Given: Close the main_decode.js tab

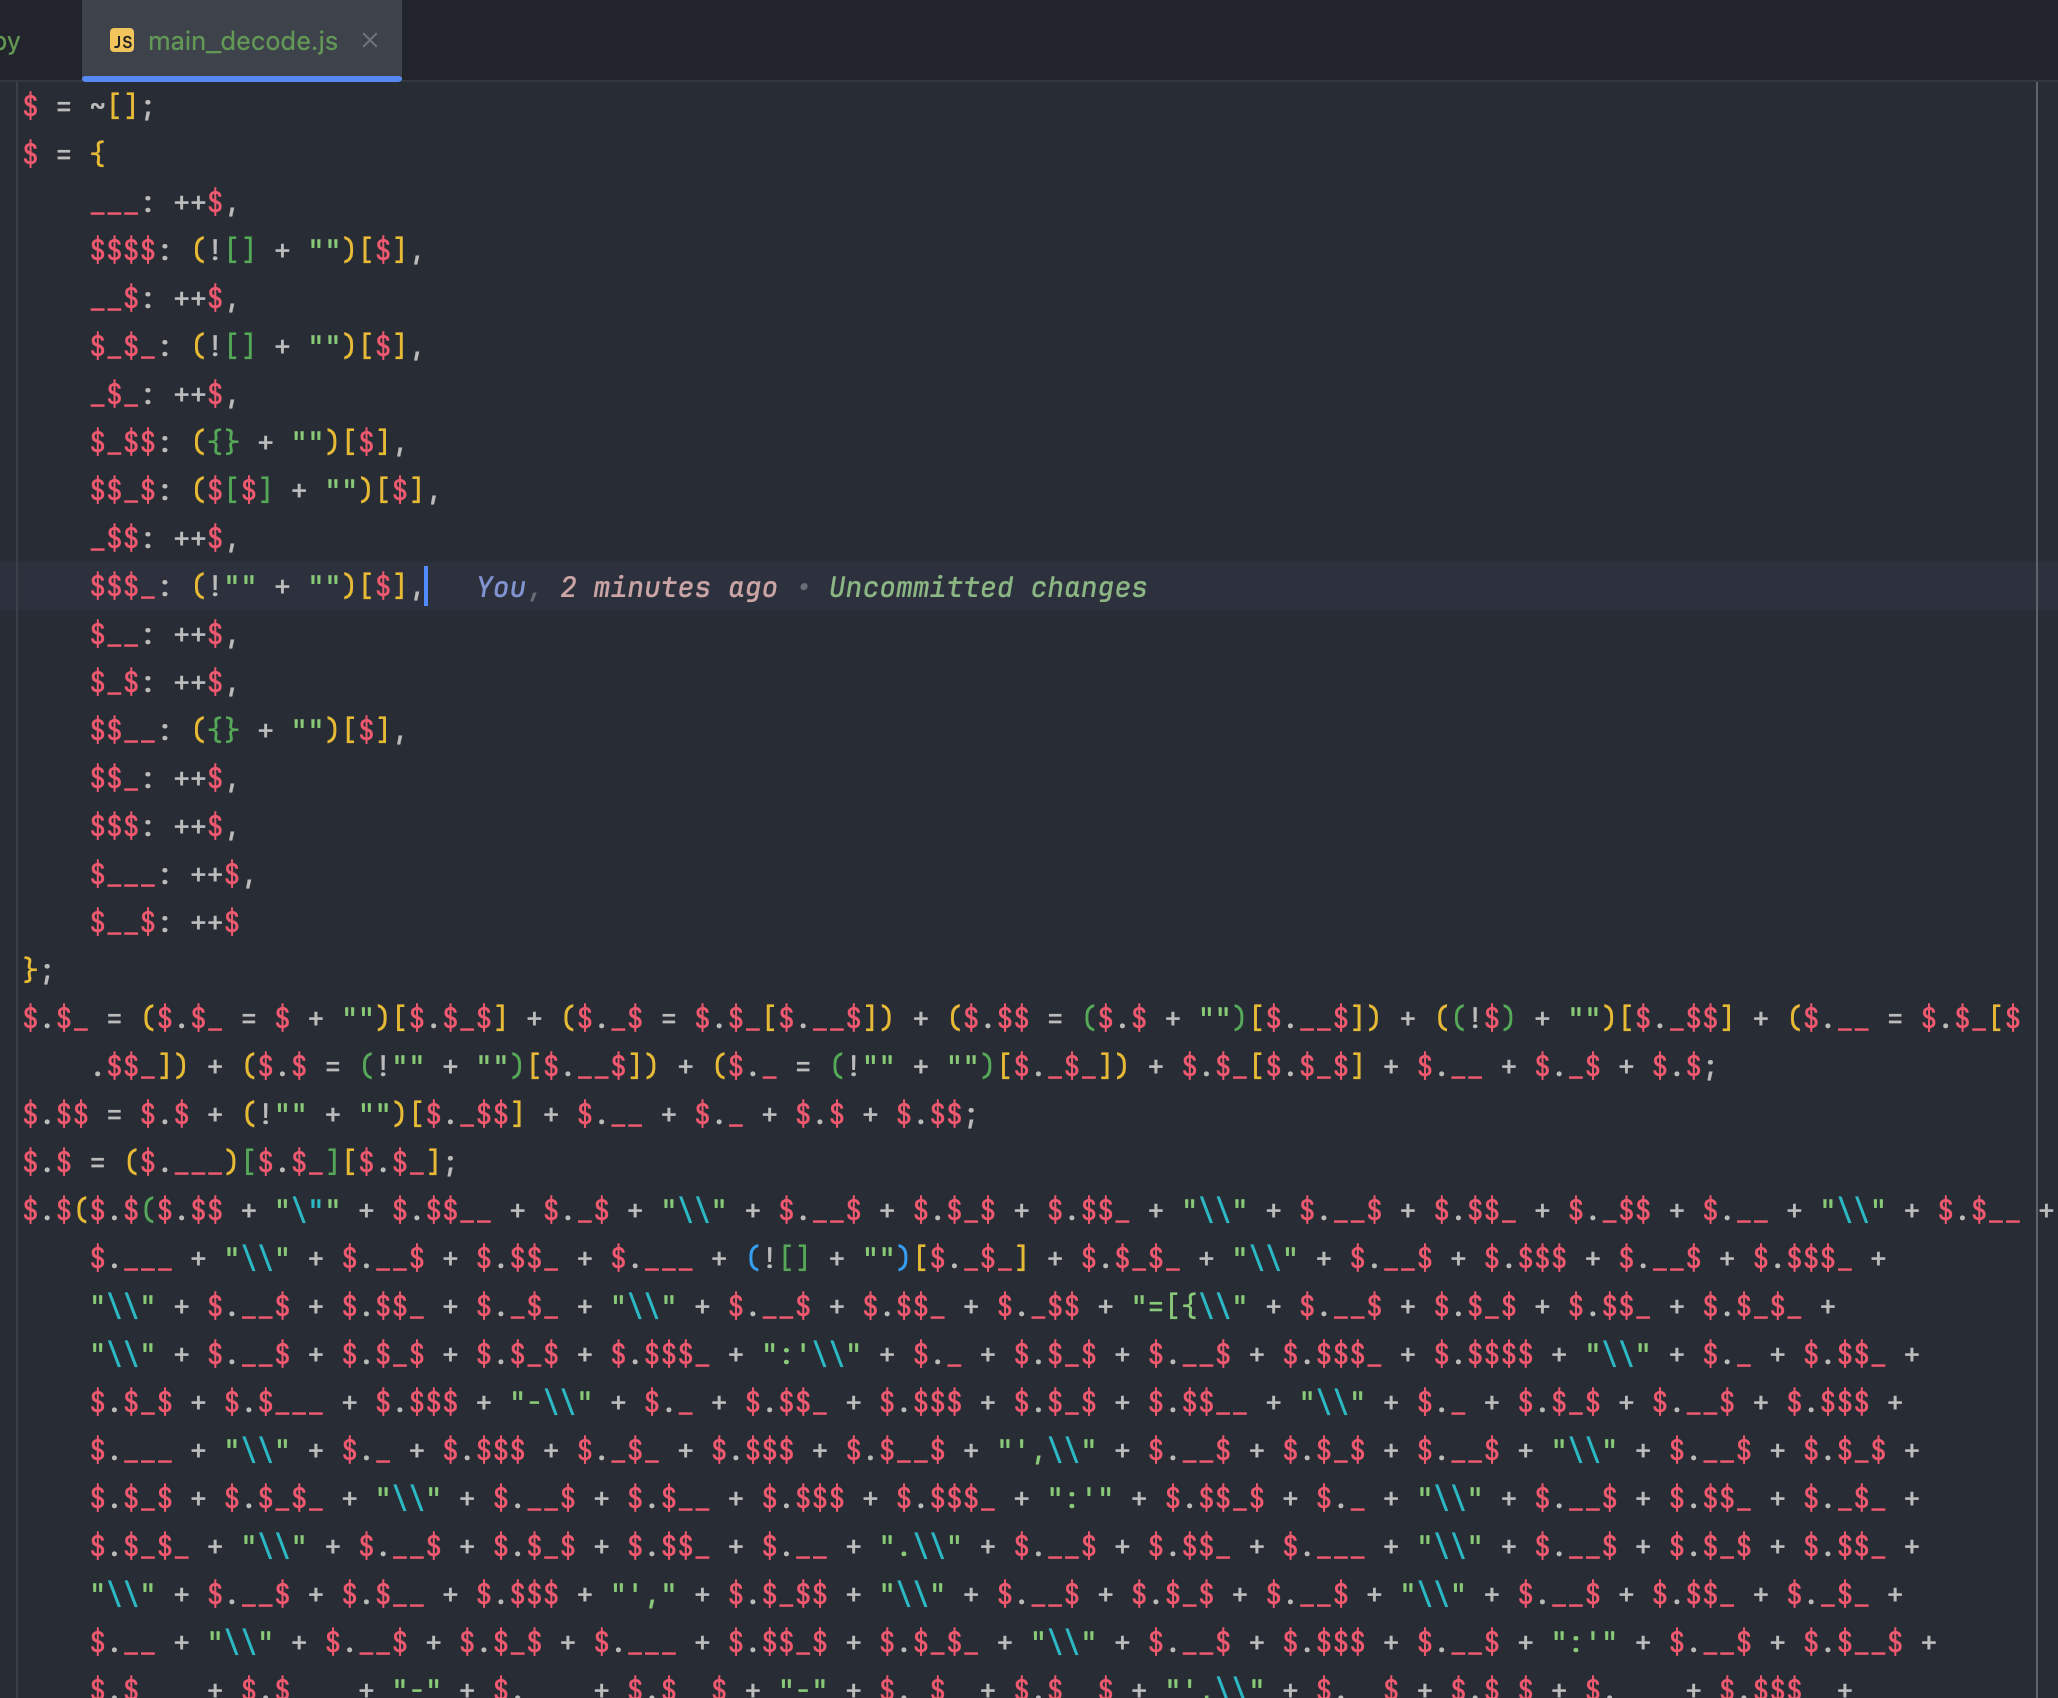Looking at the screenshot, I should [x=370, y=40].
